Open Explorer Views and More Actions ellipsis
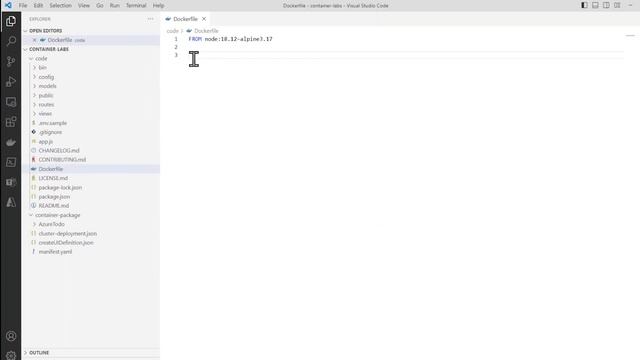This screenshot has width=640, height=360. (151, 19)
